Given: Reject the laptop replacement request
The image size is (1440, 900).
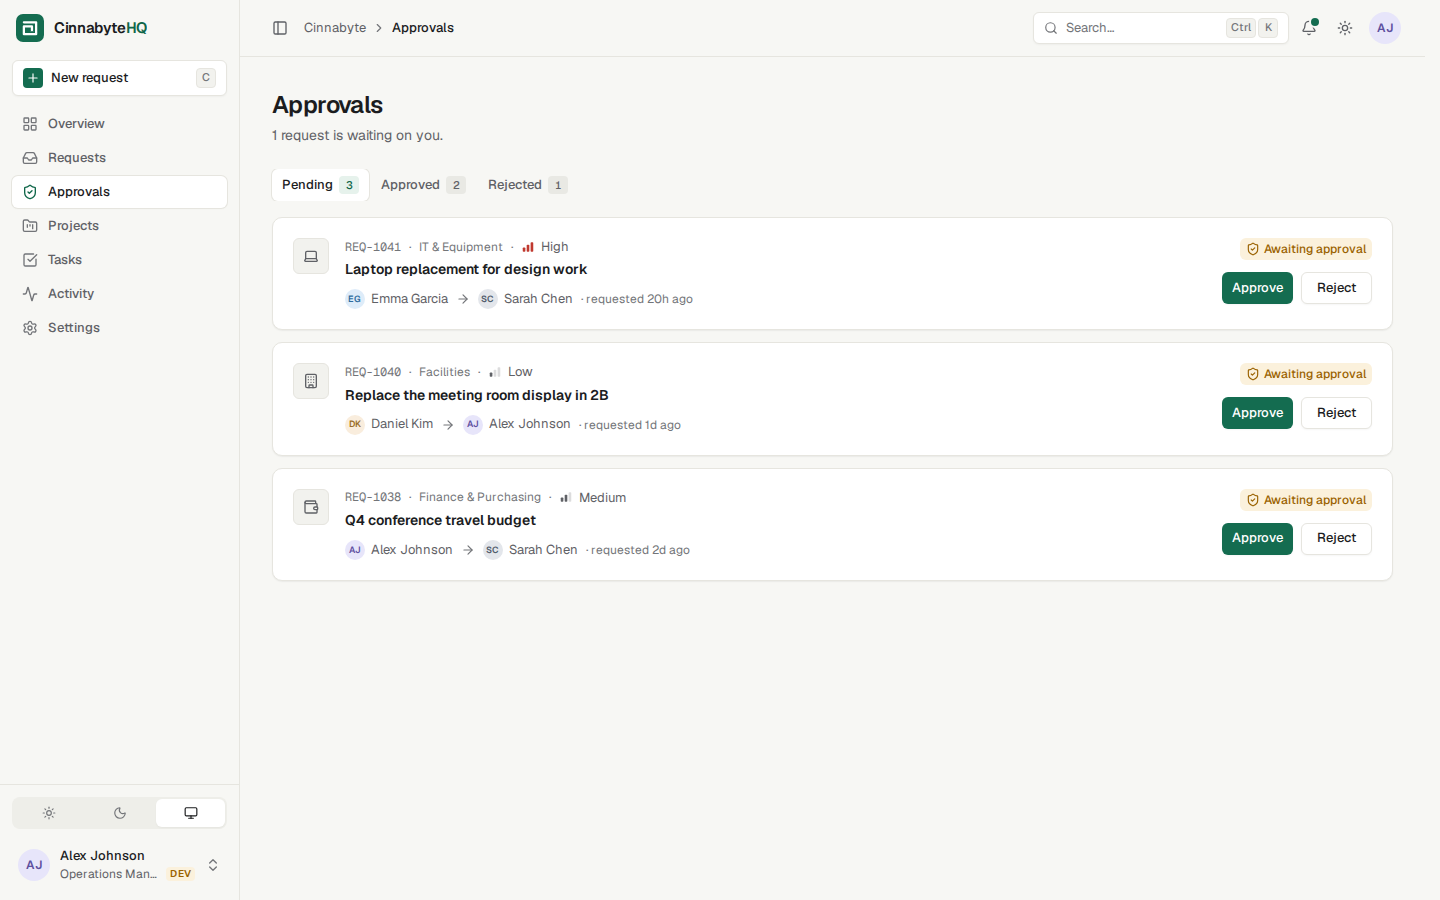Looking at the screenshot, I should 1336,288.
